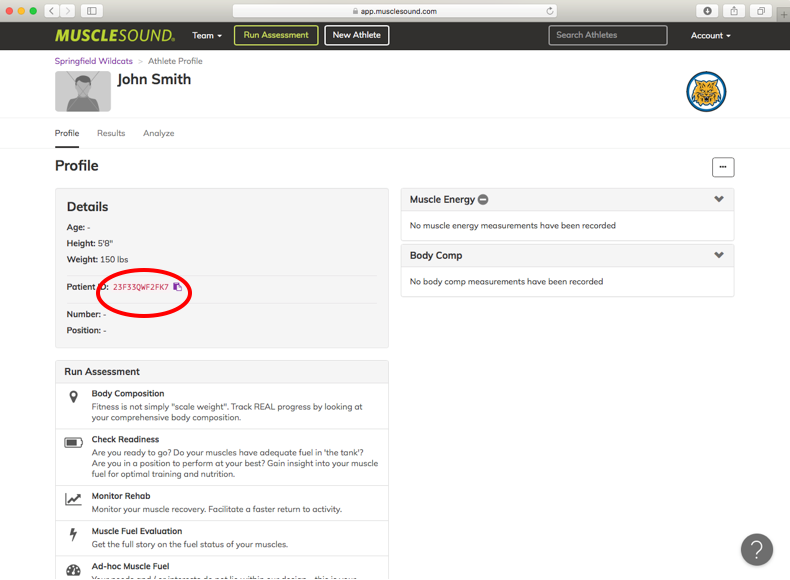Focus the Search Athletes field
The width and height of the screenshot is (790, 580).
tap(608, 35)
